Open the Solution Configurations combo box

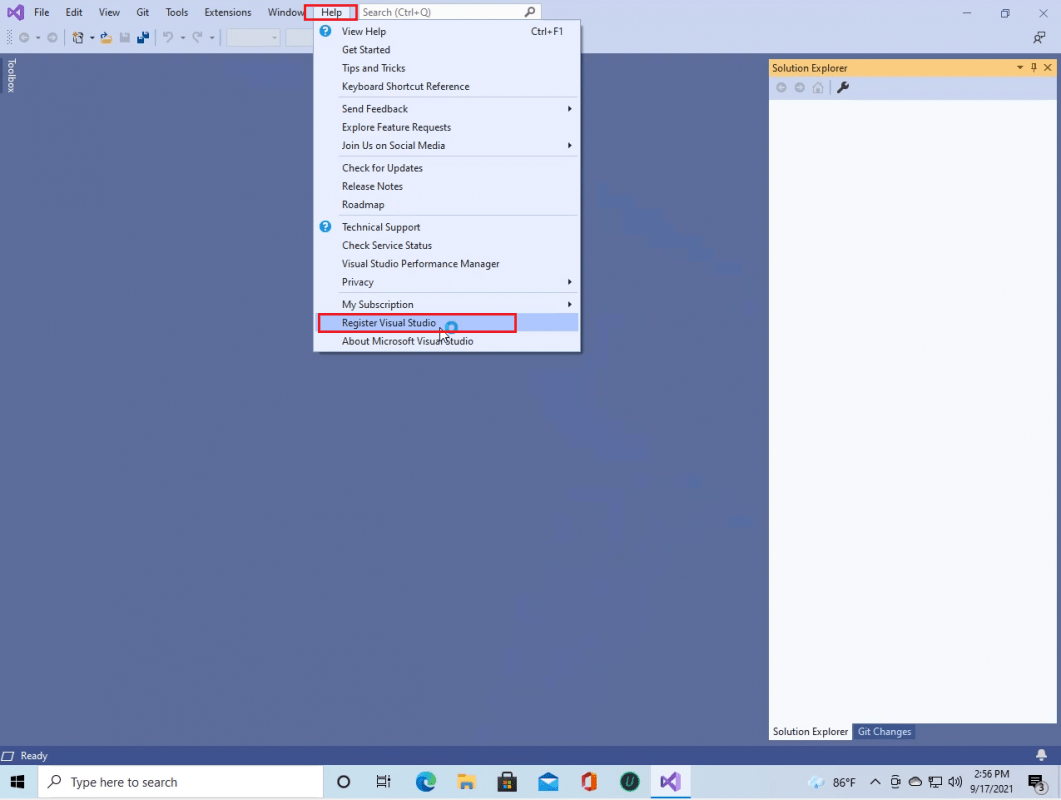click(253, 38)
